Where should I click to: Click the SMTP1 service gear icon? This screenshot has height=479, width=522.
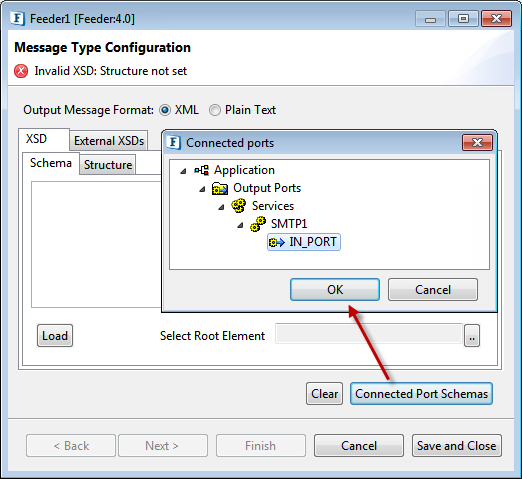258,224
